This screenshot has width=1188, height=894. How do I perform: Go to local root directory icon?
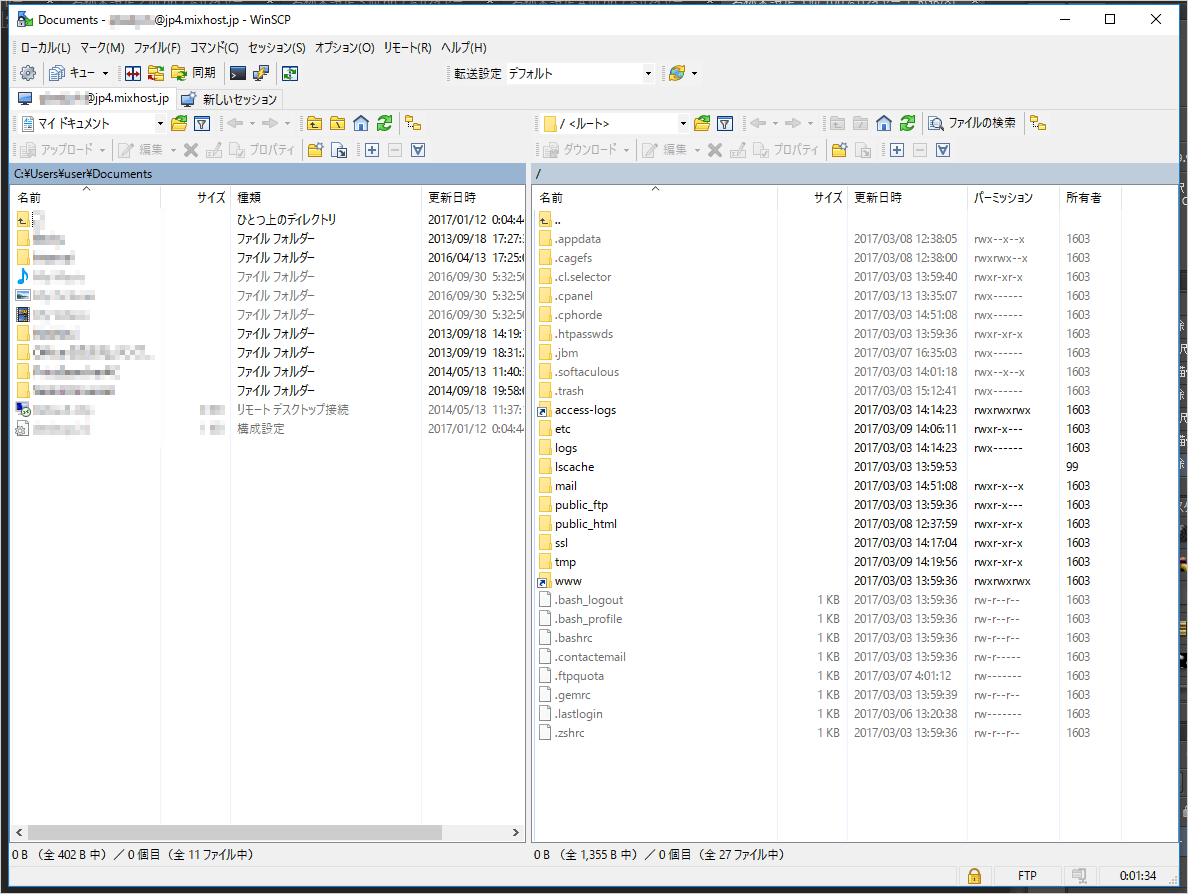point(338,123)
